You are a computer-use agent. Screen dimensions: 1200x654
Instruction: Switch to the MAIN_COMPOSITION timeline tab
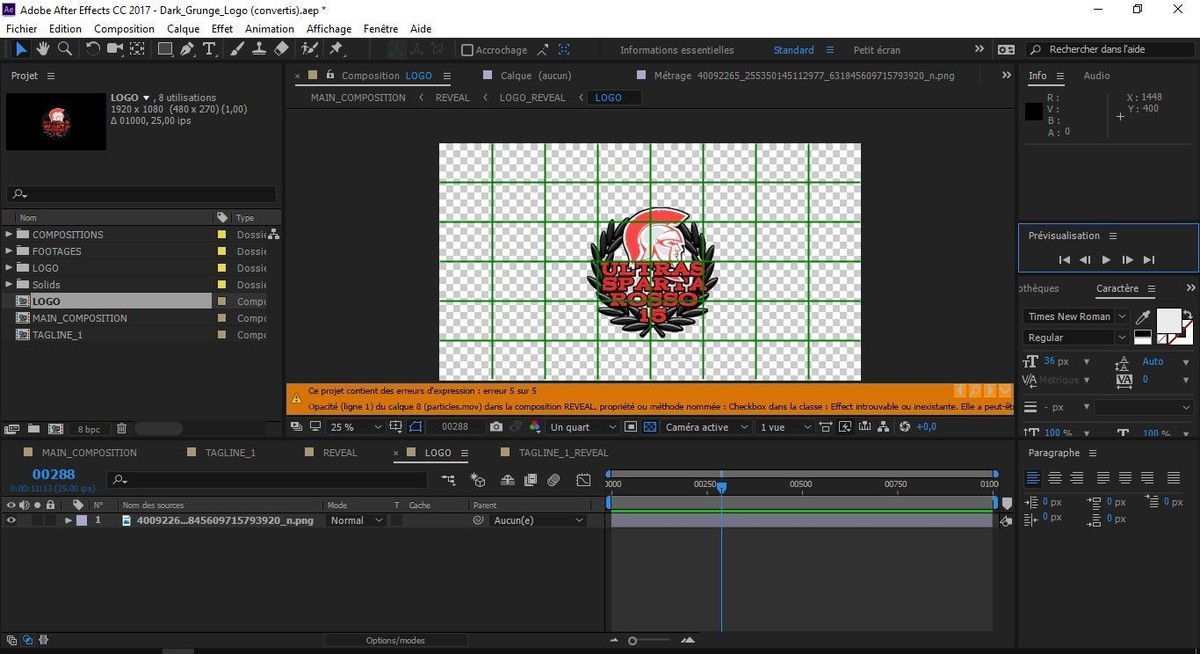pos(89,453)
